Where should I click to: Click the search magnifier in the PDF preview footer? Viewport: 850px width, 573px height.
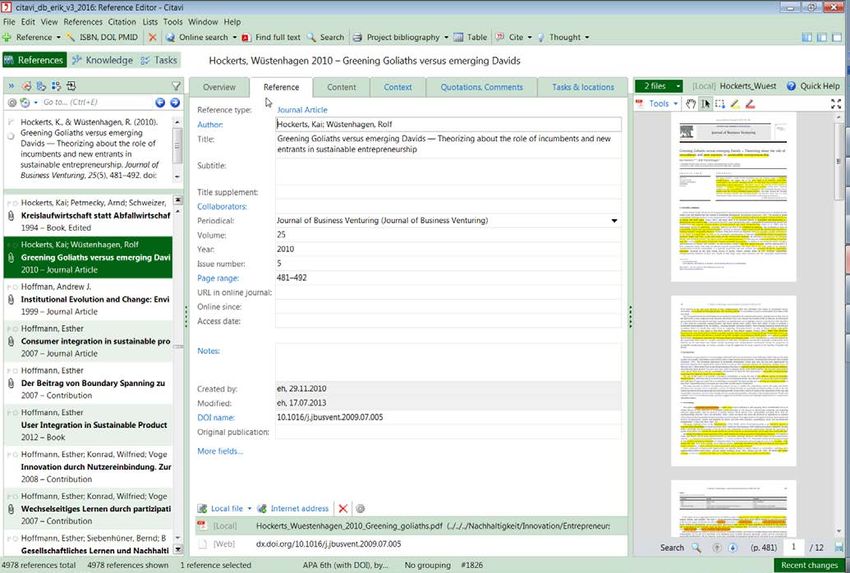click(696, 548)
